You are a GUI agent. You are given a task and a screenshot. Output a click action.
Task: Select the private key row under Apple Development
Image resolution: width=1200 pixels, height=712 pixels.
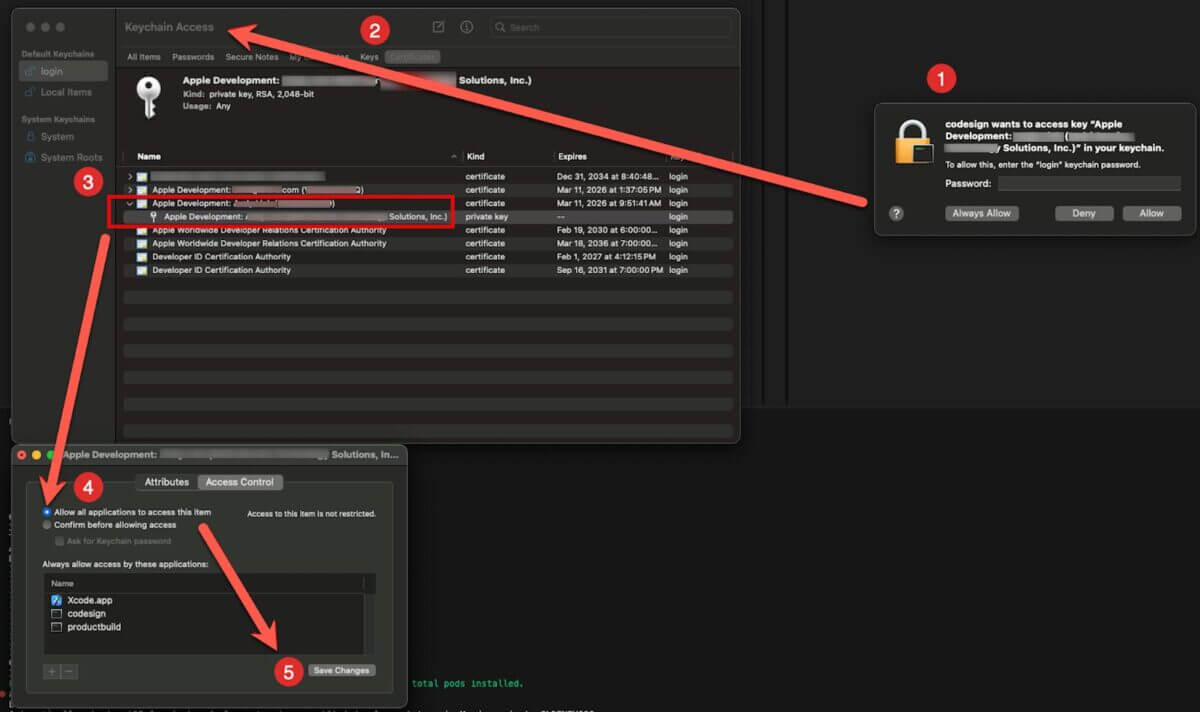click(428, 216)
